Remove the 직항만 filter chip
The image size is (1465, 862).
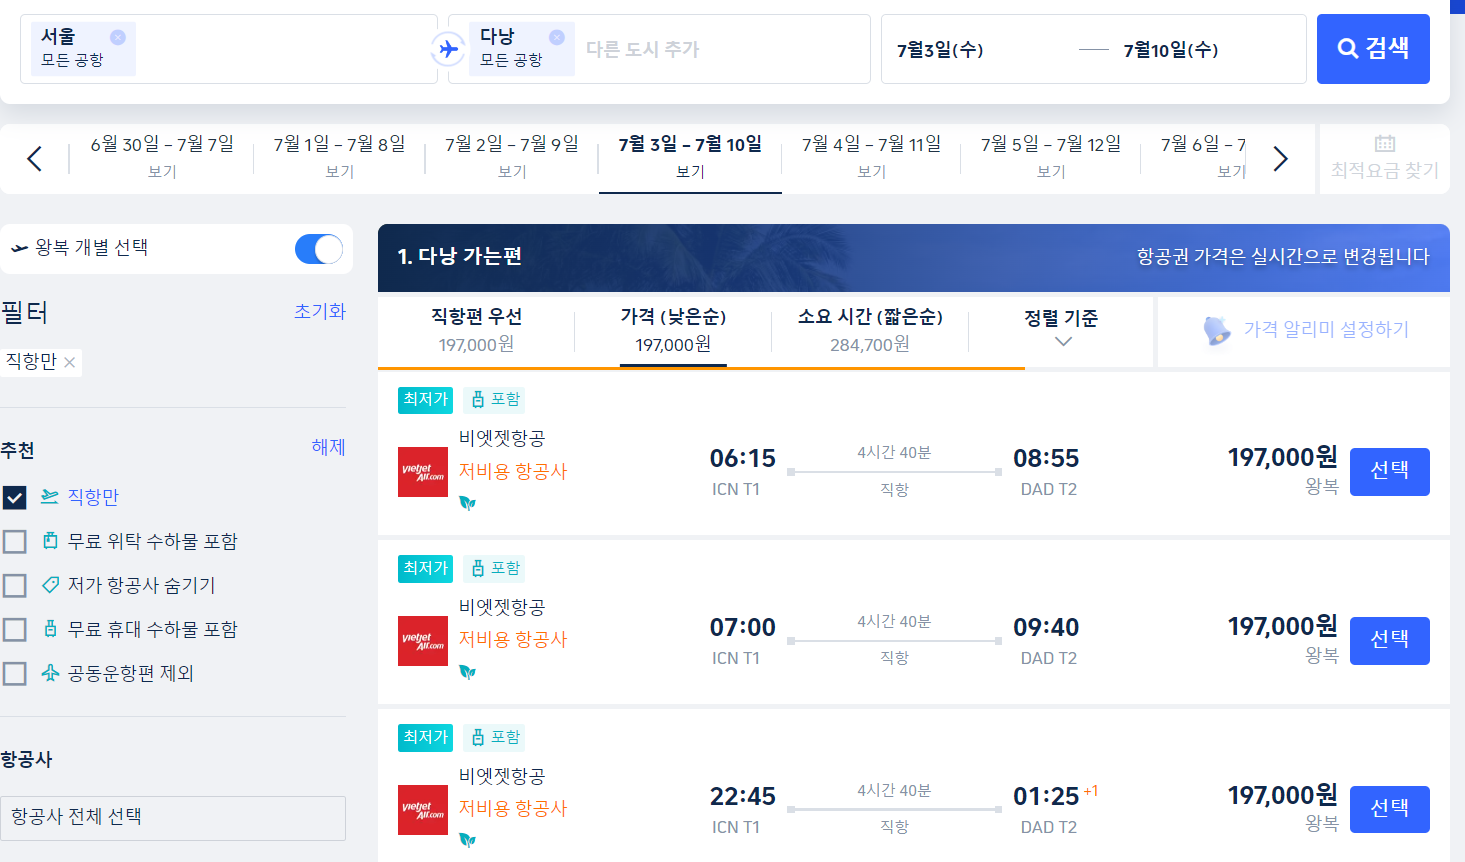[69, 362]
